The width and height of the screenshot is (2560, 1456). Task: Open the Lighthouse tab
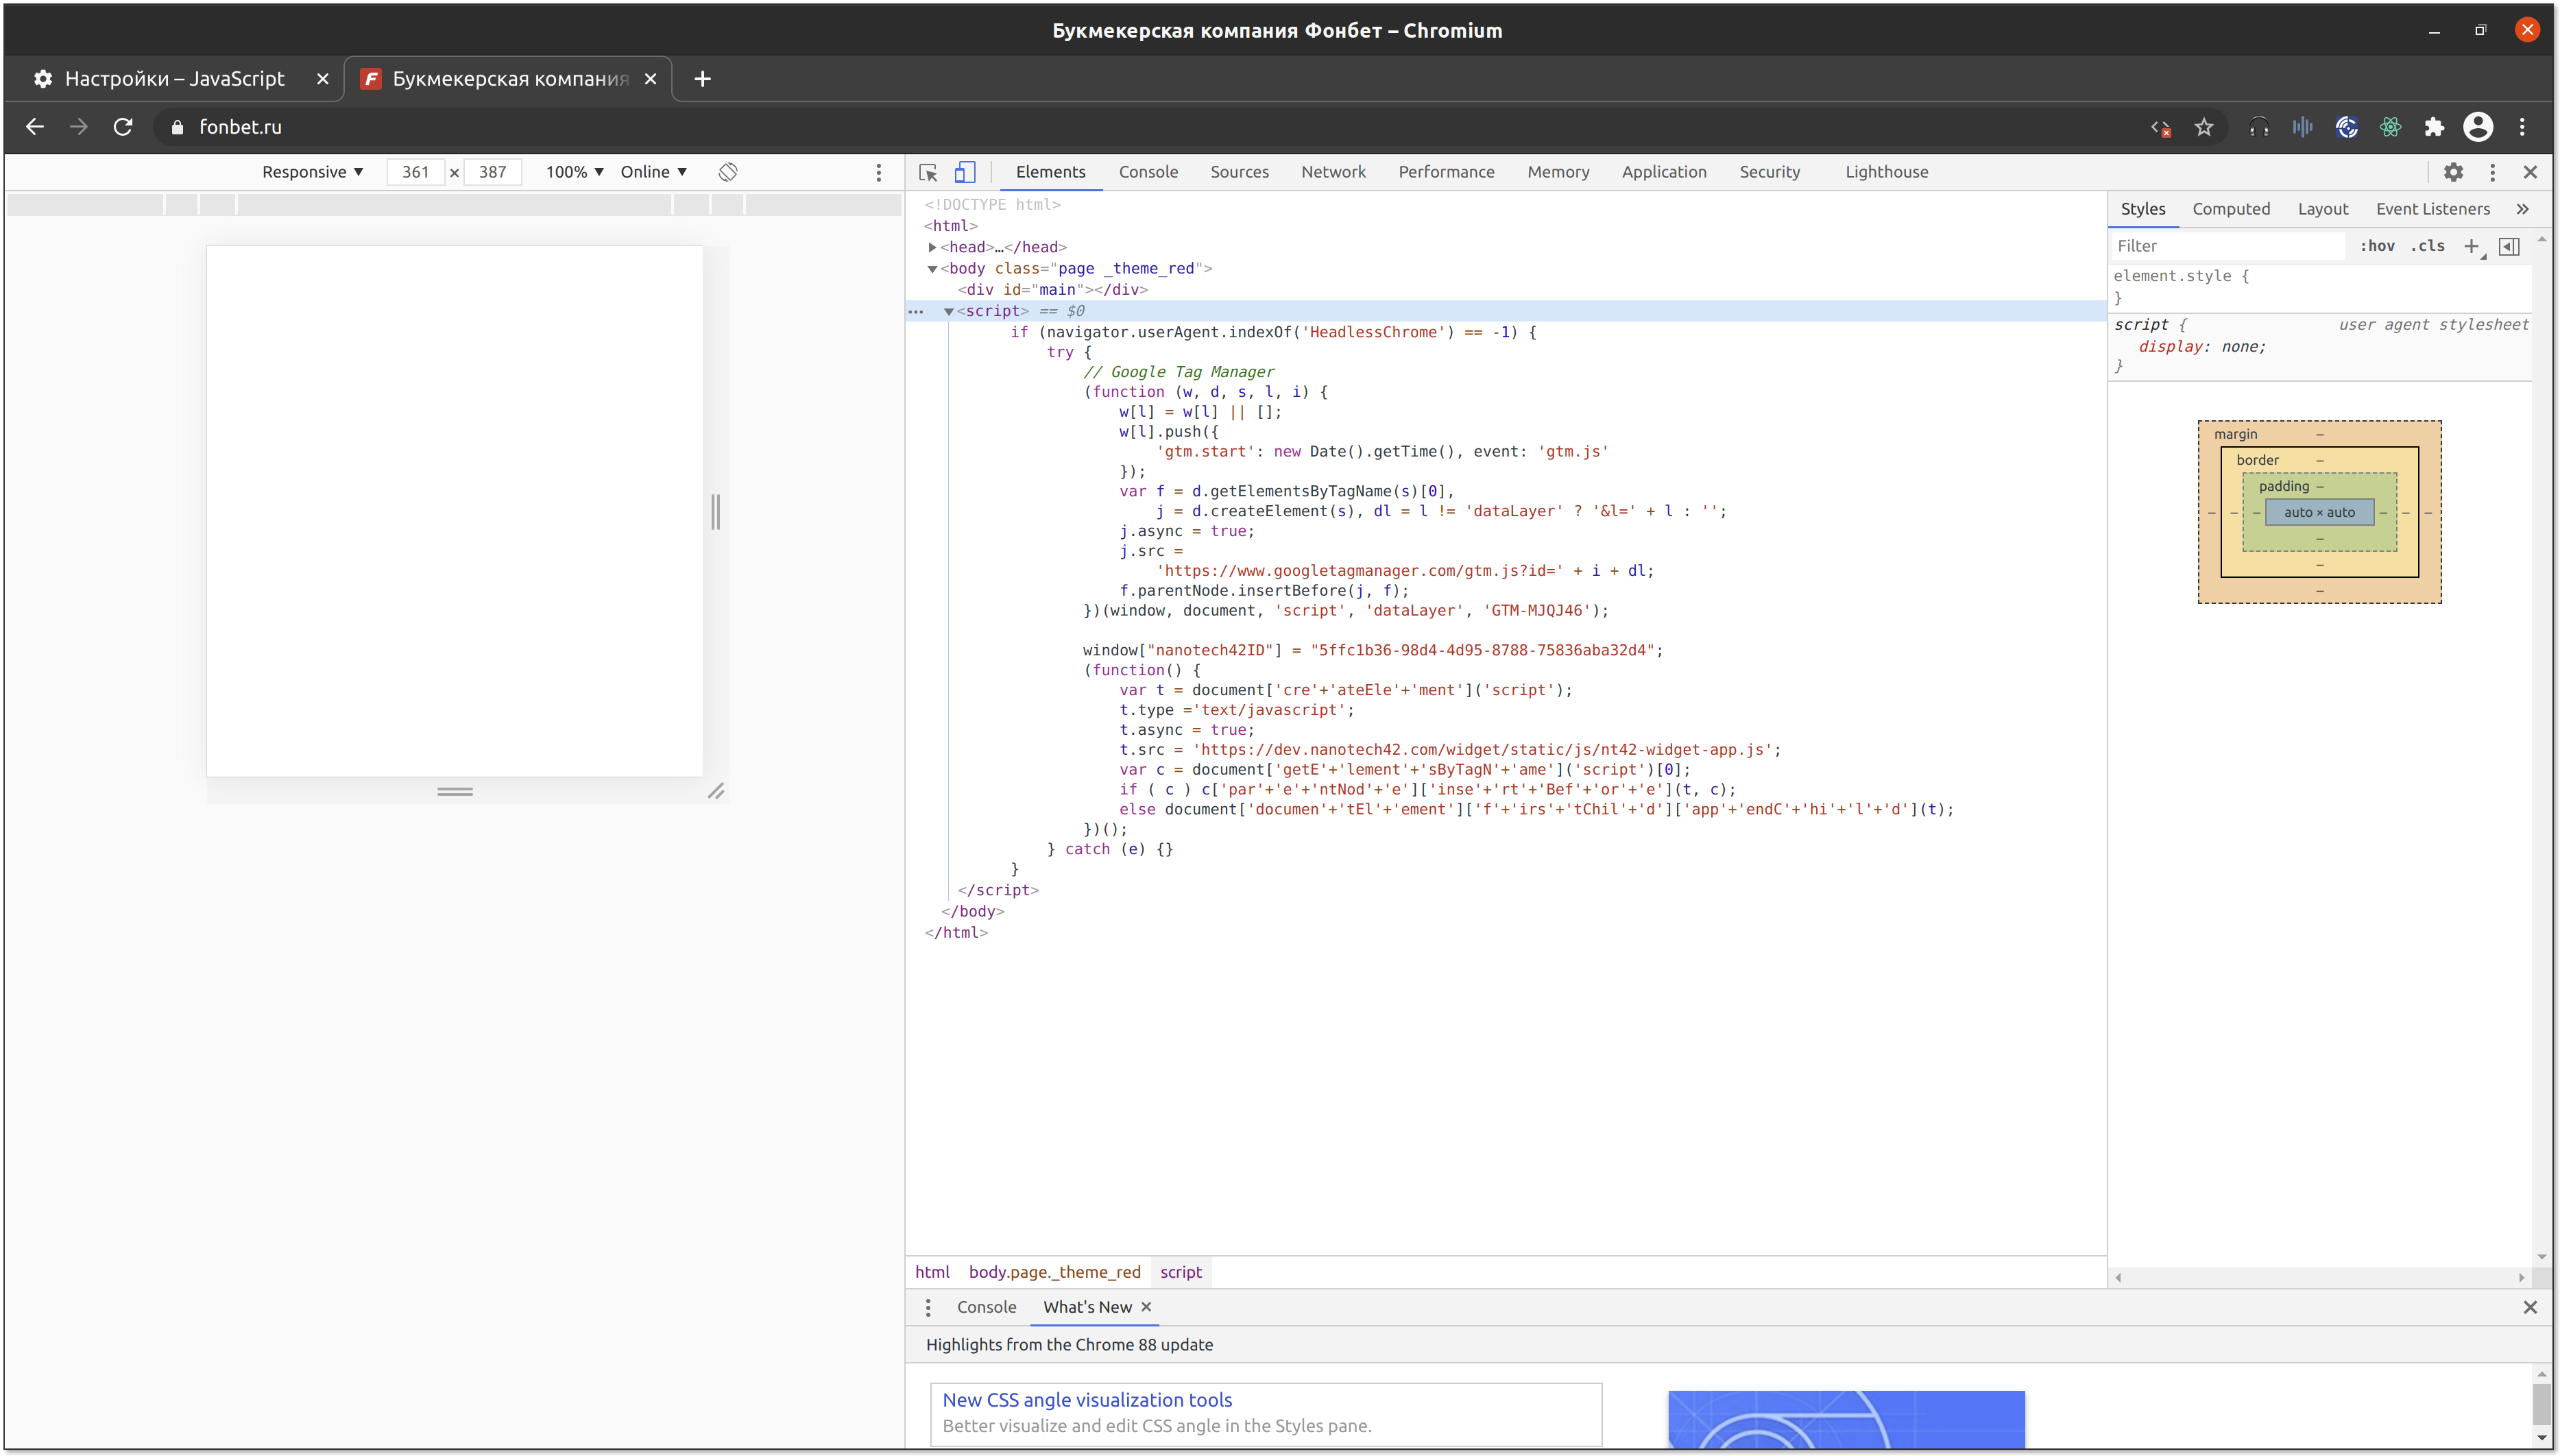1886,172
